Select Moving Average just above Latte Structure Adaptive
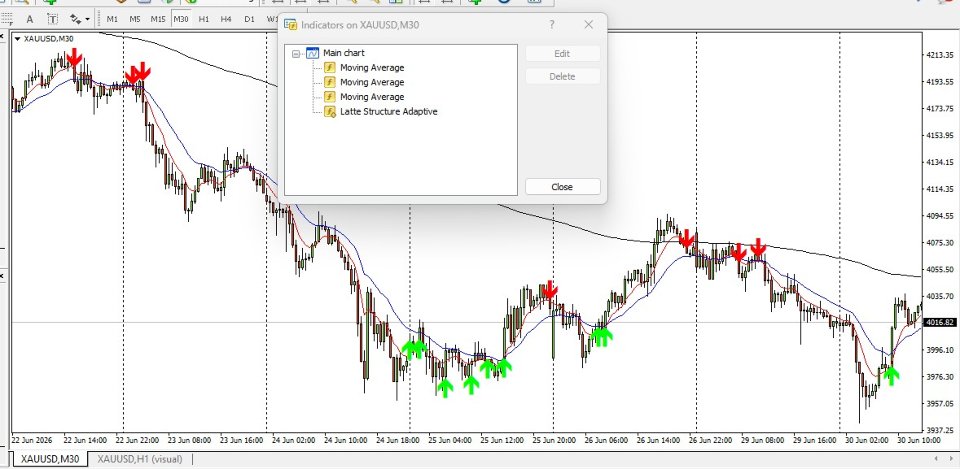960x469 pixels. point(372,97)
